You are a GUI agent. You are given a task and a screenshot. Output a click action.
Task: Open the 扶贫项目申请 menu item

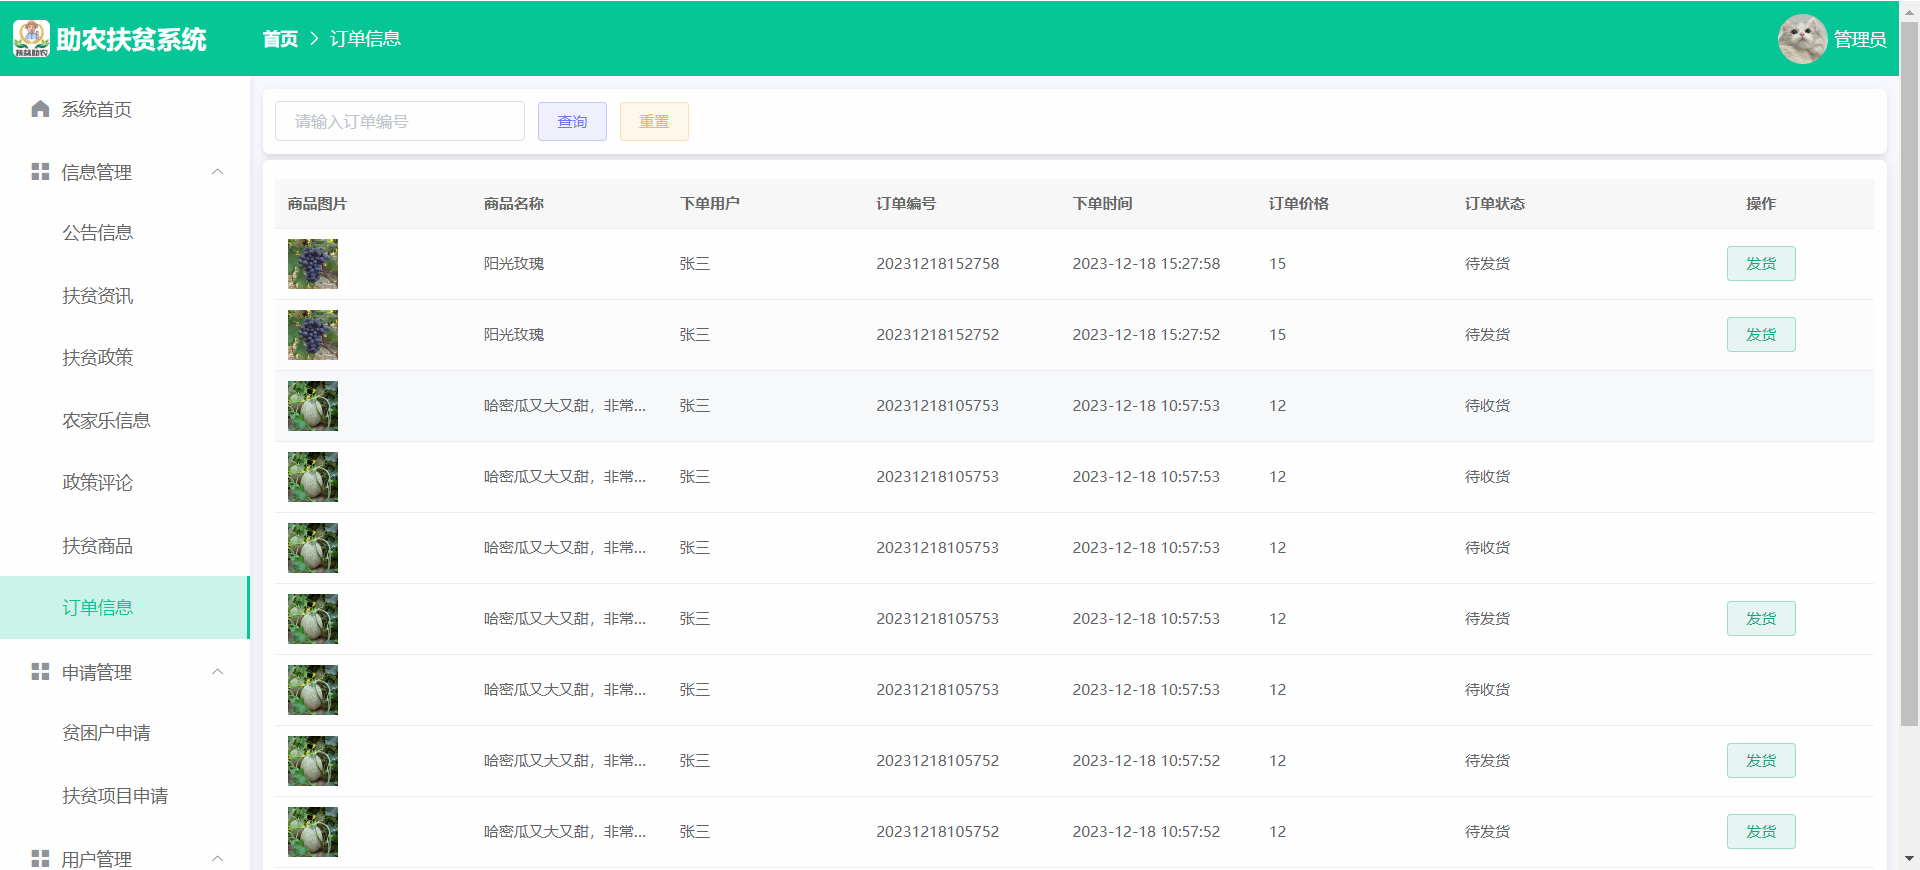pos(125,796)
